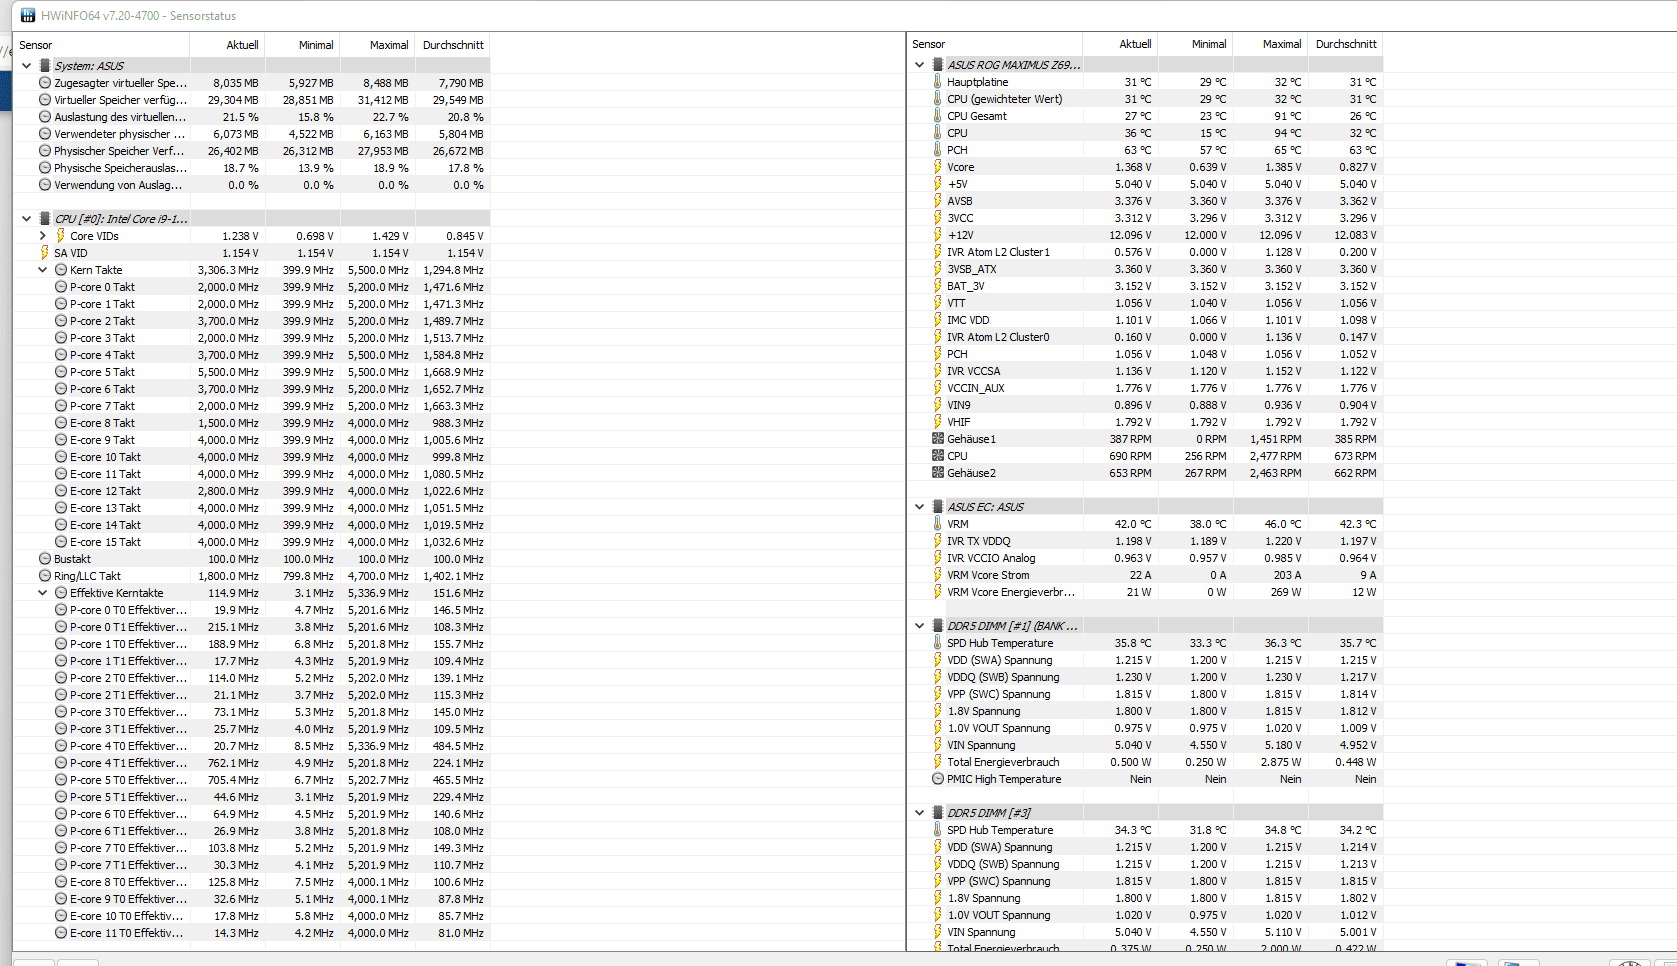Click the Durchschnitt column header in right pane
The image size is (1677, 966).
tap(1346, 44)
